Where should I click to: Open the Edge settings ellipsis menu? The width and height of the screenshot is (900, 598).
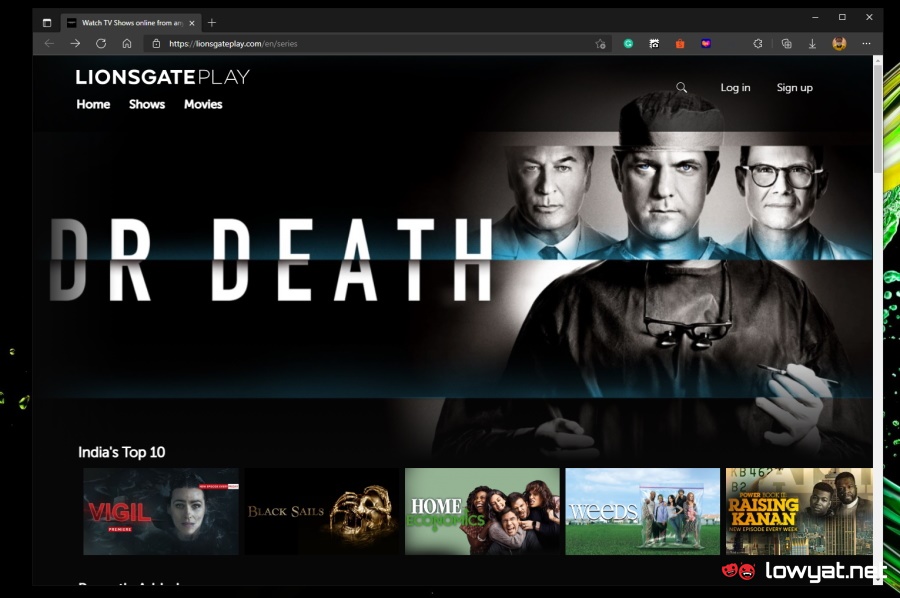[x=866, y=44]
